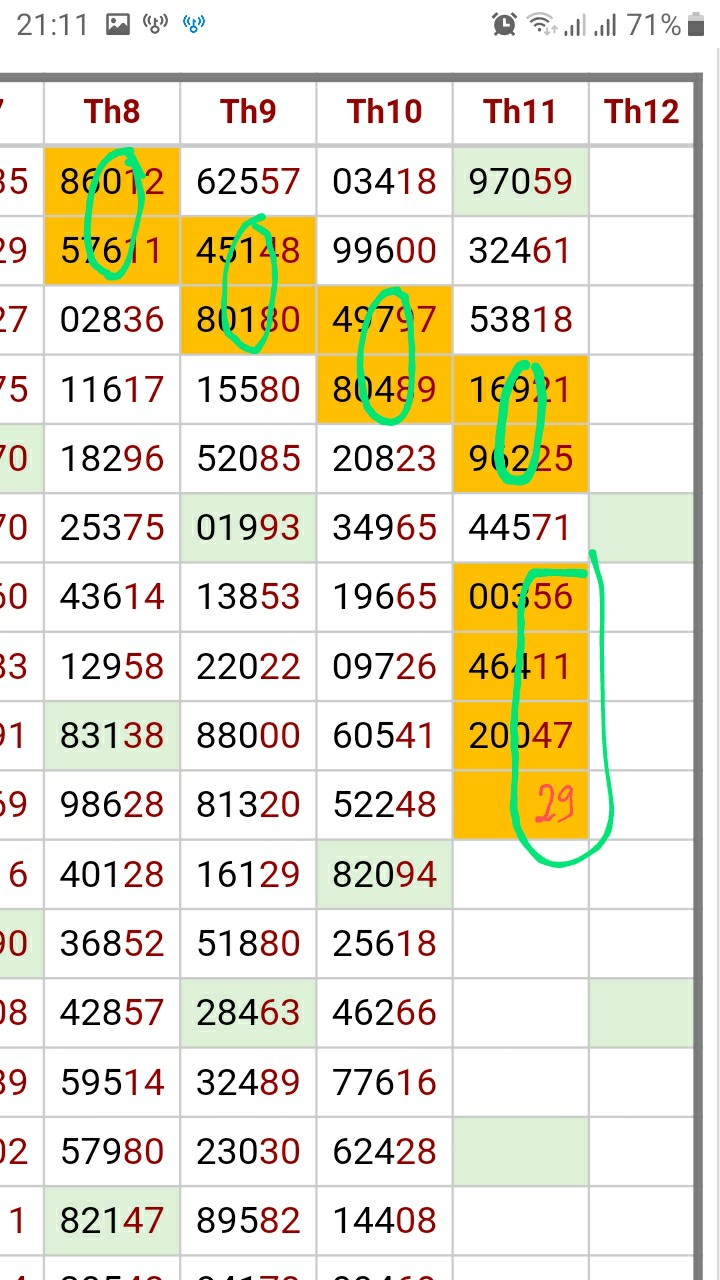Image resolution: width=720 pixels, height=1280 pixels.
Task: Click cell 86012 in Th8 column
Action: coord(112,182)
